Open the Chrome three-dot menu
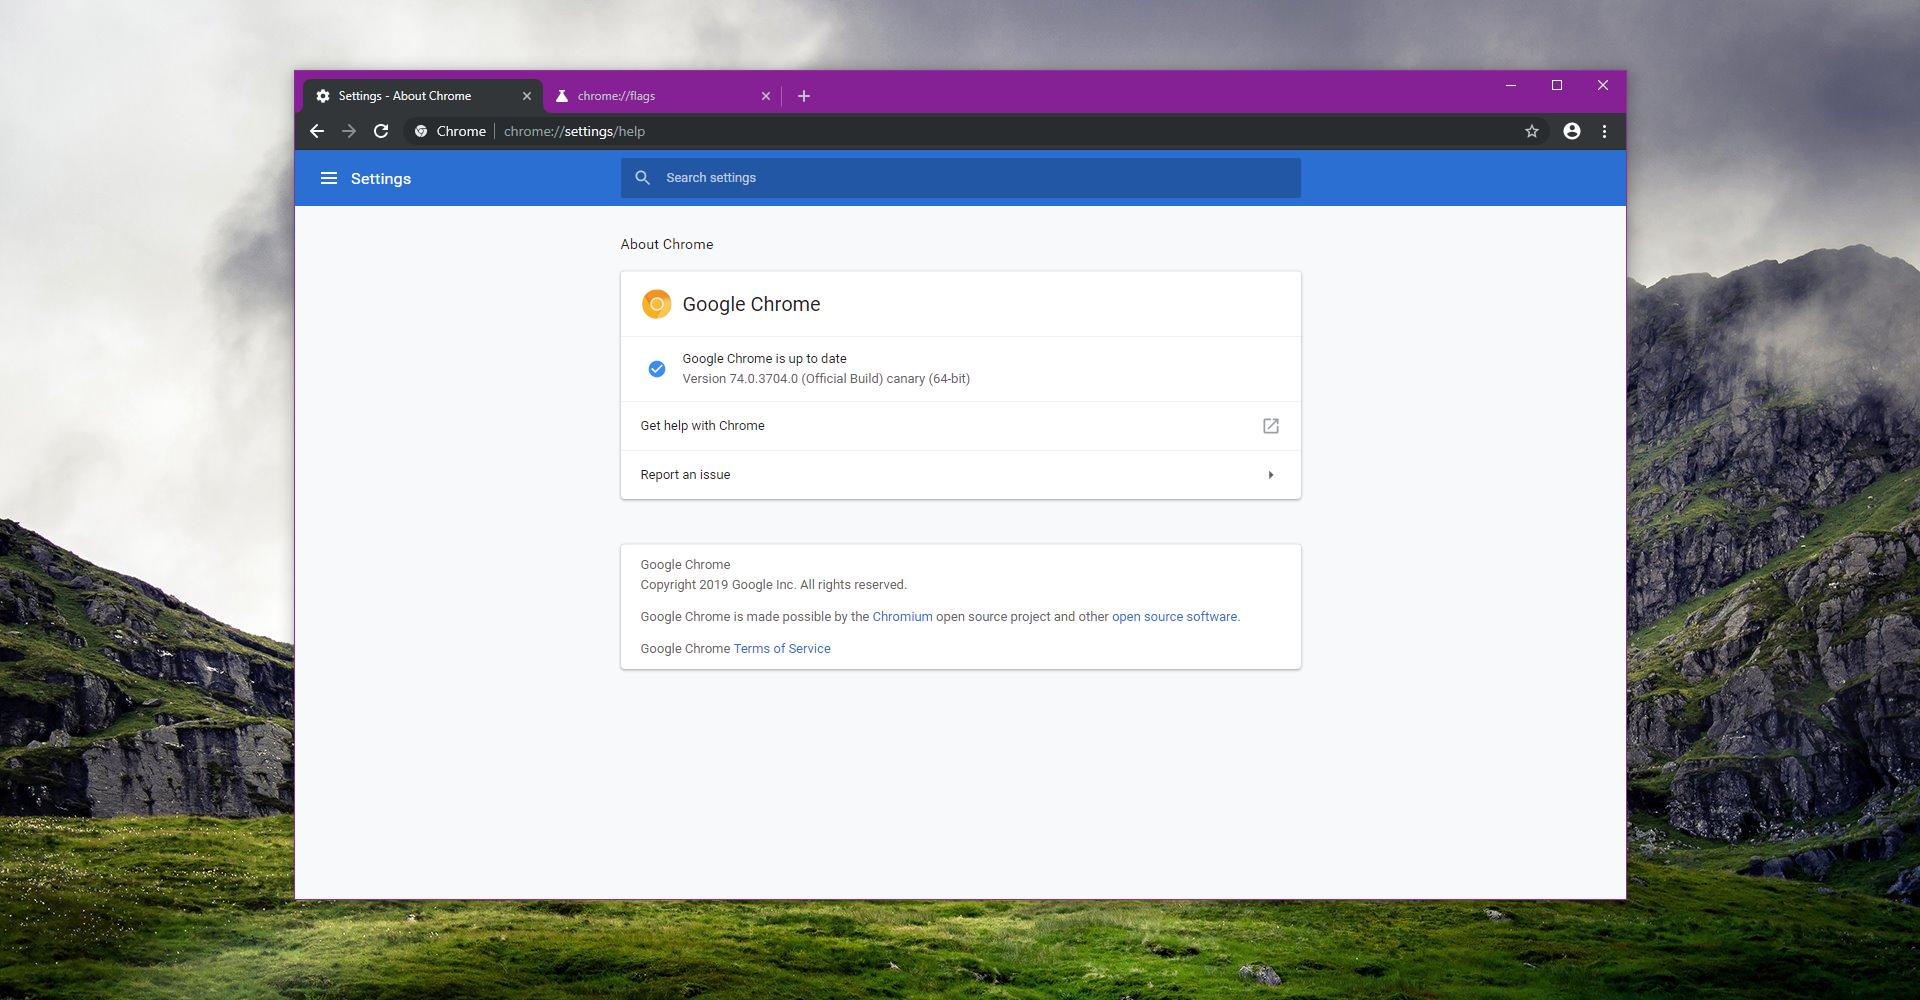 pyautogui.click(x=1604, y=131)
